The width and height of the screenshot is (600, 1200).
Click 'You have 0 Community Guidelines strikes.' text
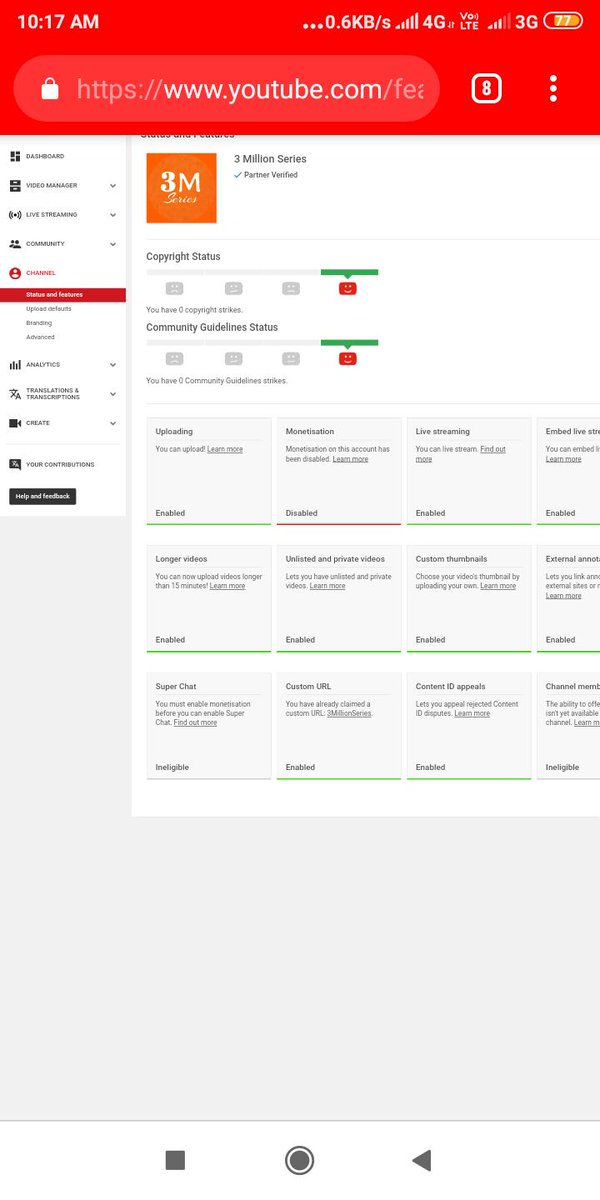pyautogui.click(x=217, y=381)
